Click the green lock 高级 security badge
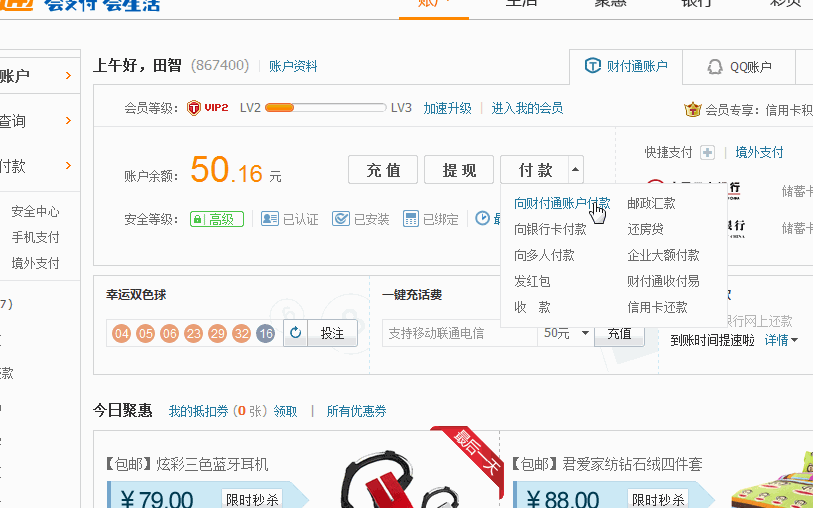This screenshot has height=508, width=813. point(217,219)
